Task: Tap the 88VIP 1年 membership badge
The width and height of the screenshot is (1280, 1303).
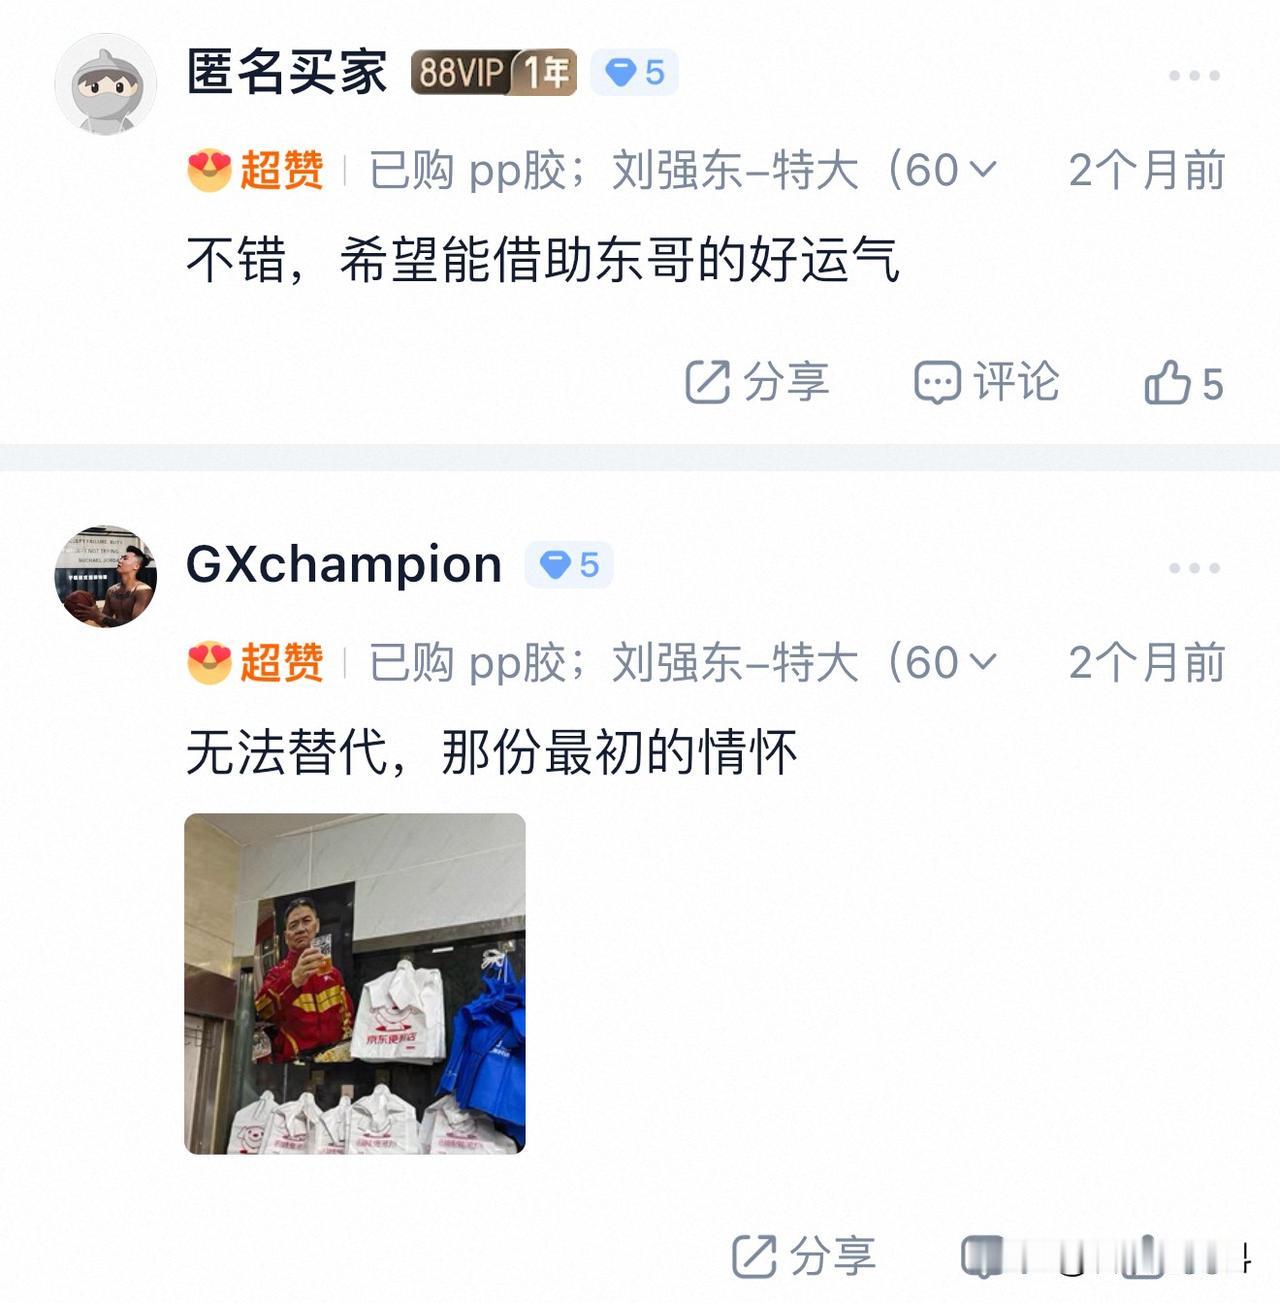Action: tap(493, 72)
